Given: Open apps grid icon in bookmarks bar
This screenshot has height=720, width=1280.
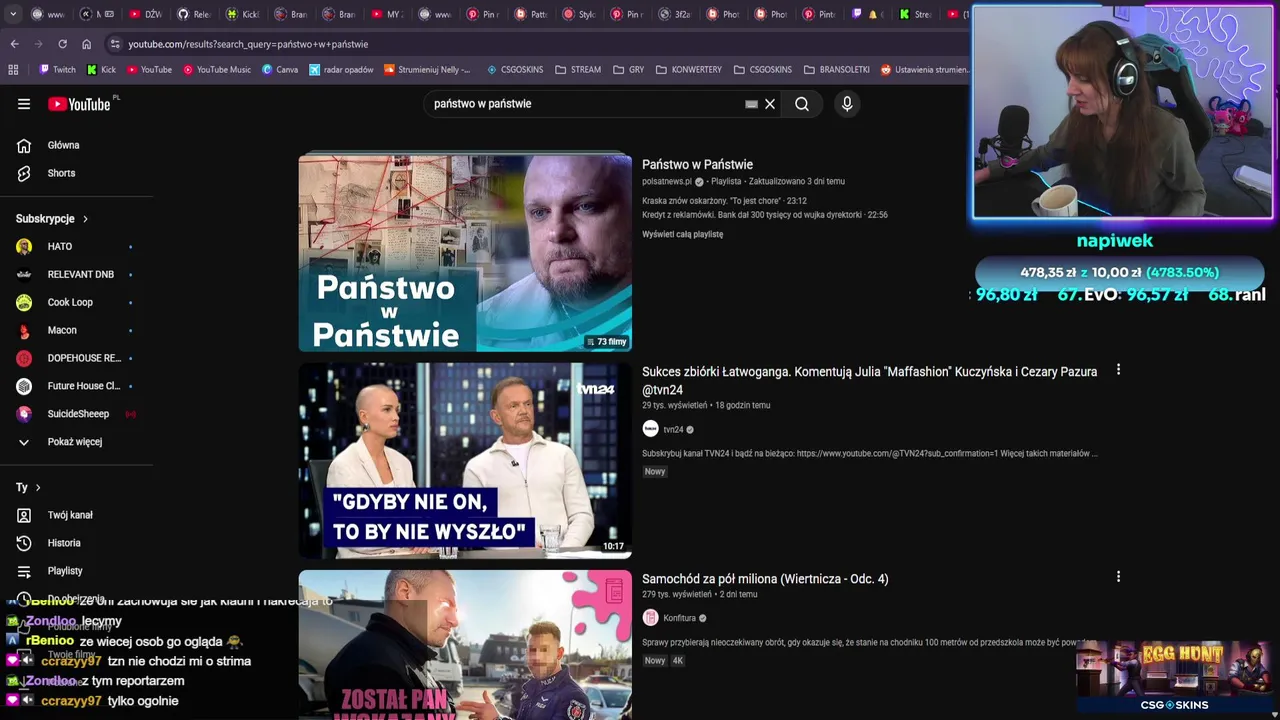Looking at the screenshot, I should coord(13,70).
